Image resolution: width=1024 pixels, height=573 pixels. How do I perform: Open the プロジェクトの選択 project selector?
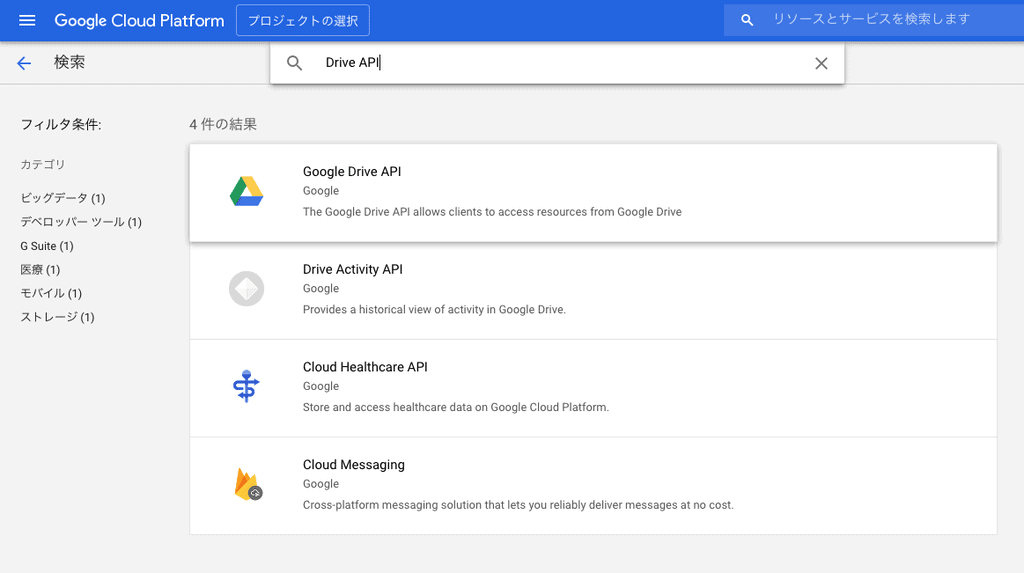coord(302,20)
